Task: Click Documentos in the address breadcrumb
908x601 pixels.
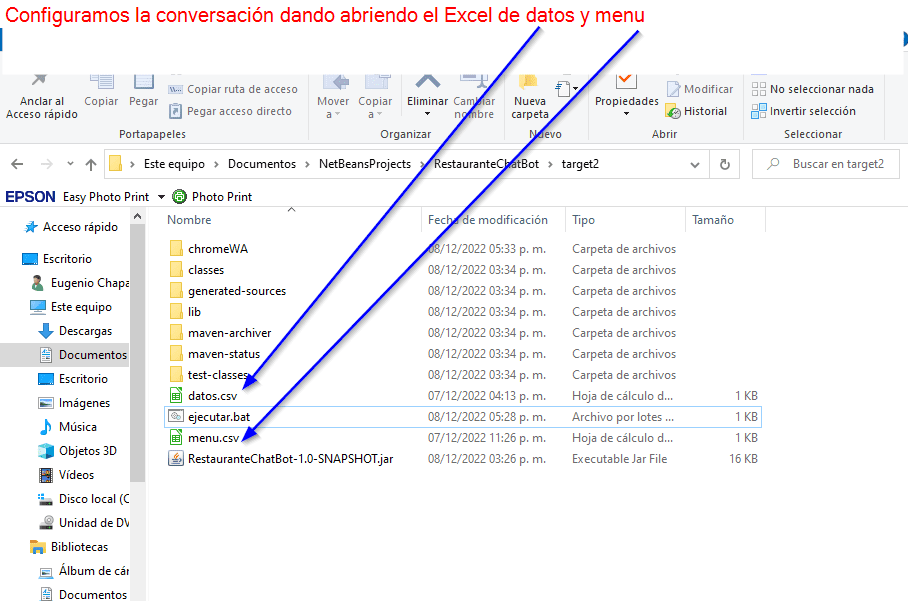Action: tap(262, 164)
